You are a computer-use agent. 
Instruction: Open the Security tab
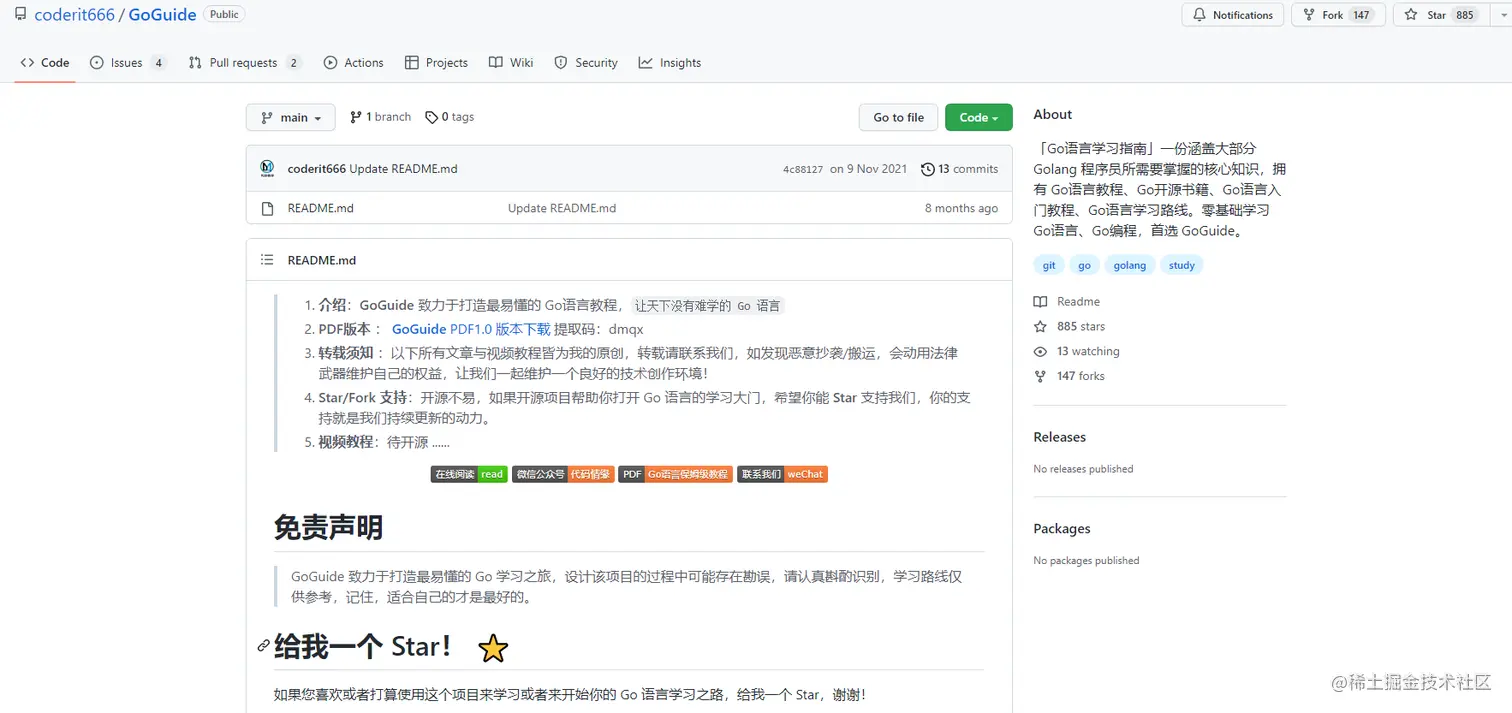tap(586, 62)
